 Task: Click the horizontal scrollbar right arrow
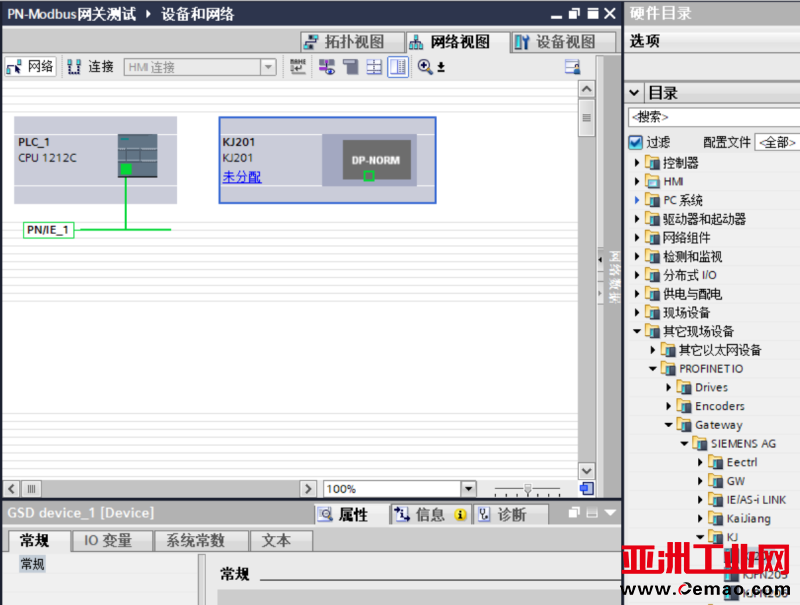(308, 489)
